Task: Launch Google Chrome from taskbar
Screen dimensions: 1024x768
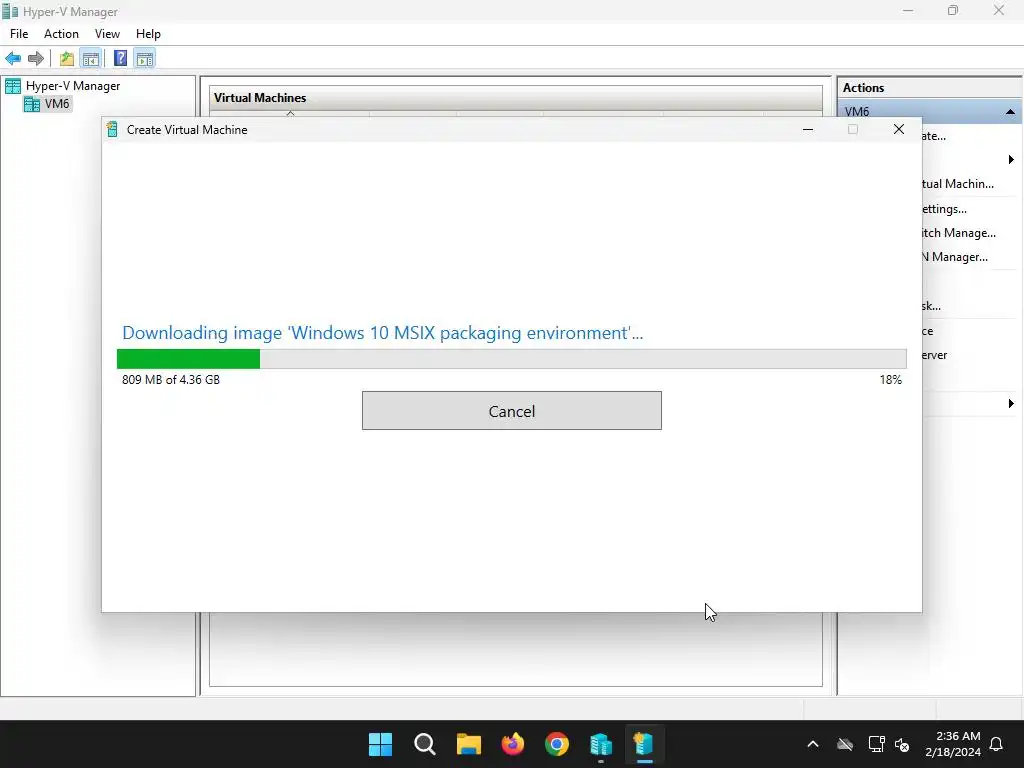Action: coord(556,744)
